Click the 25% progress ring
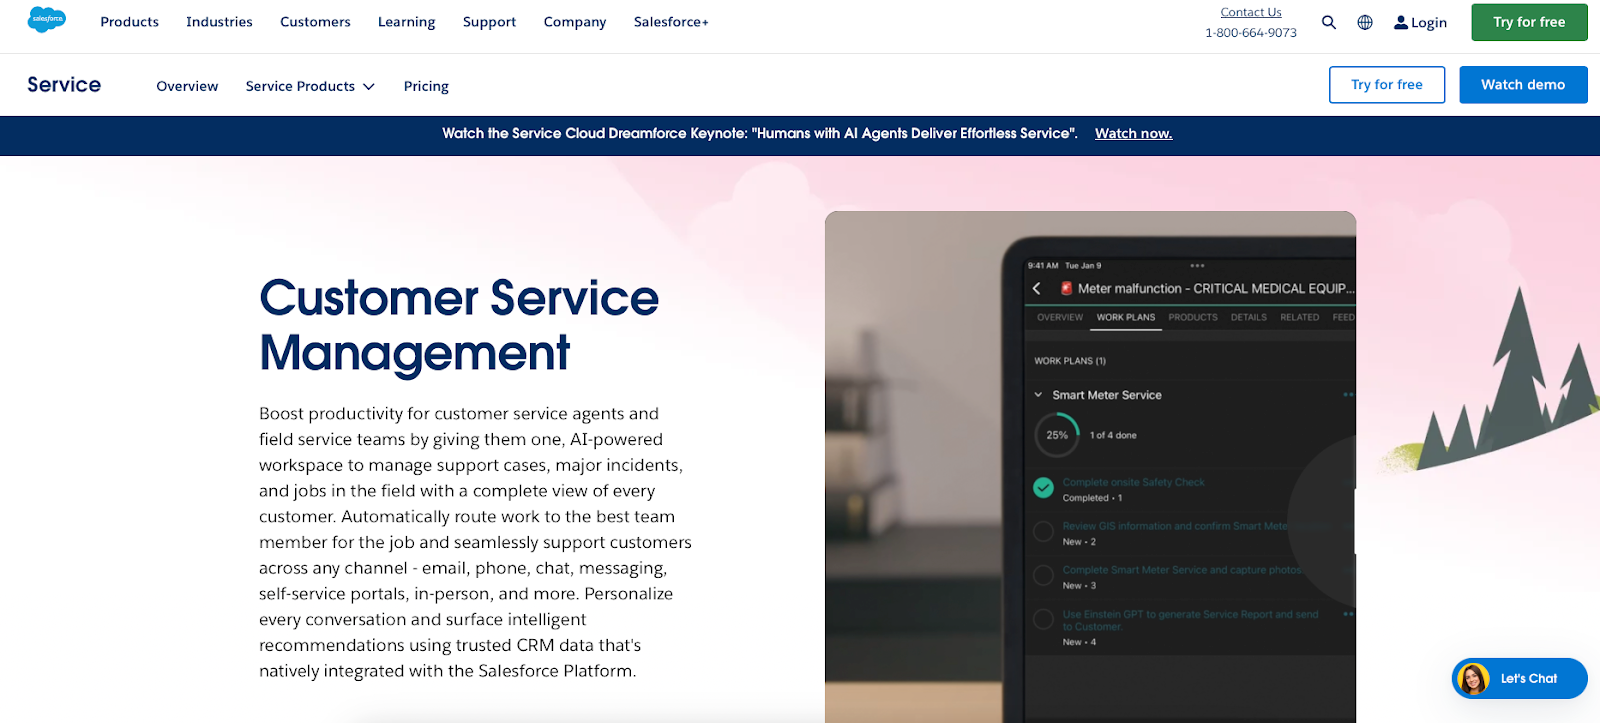1600x723 pixels. 1057,435
